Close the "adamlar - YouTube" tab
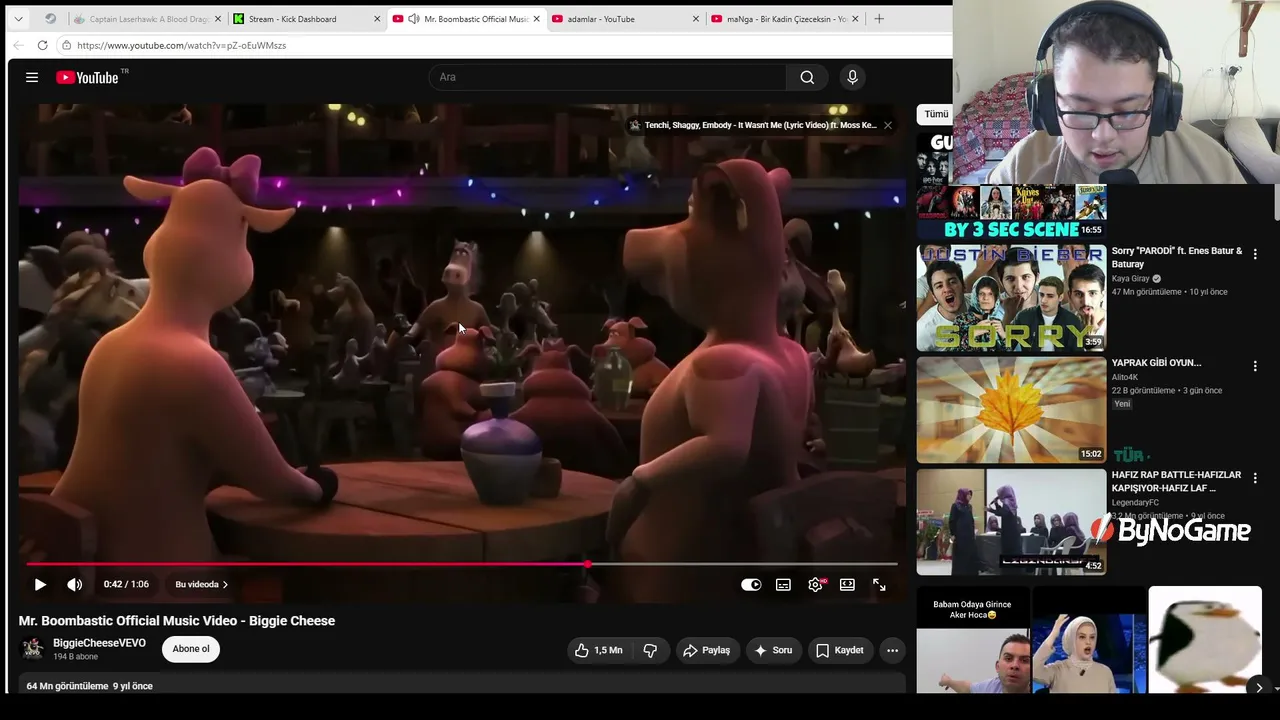This screenshot has height=720, width=1280. pos(696,19)
